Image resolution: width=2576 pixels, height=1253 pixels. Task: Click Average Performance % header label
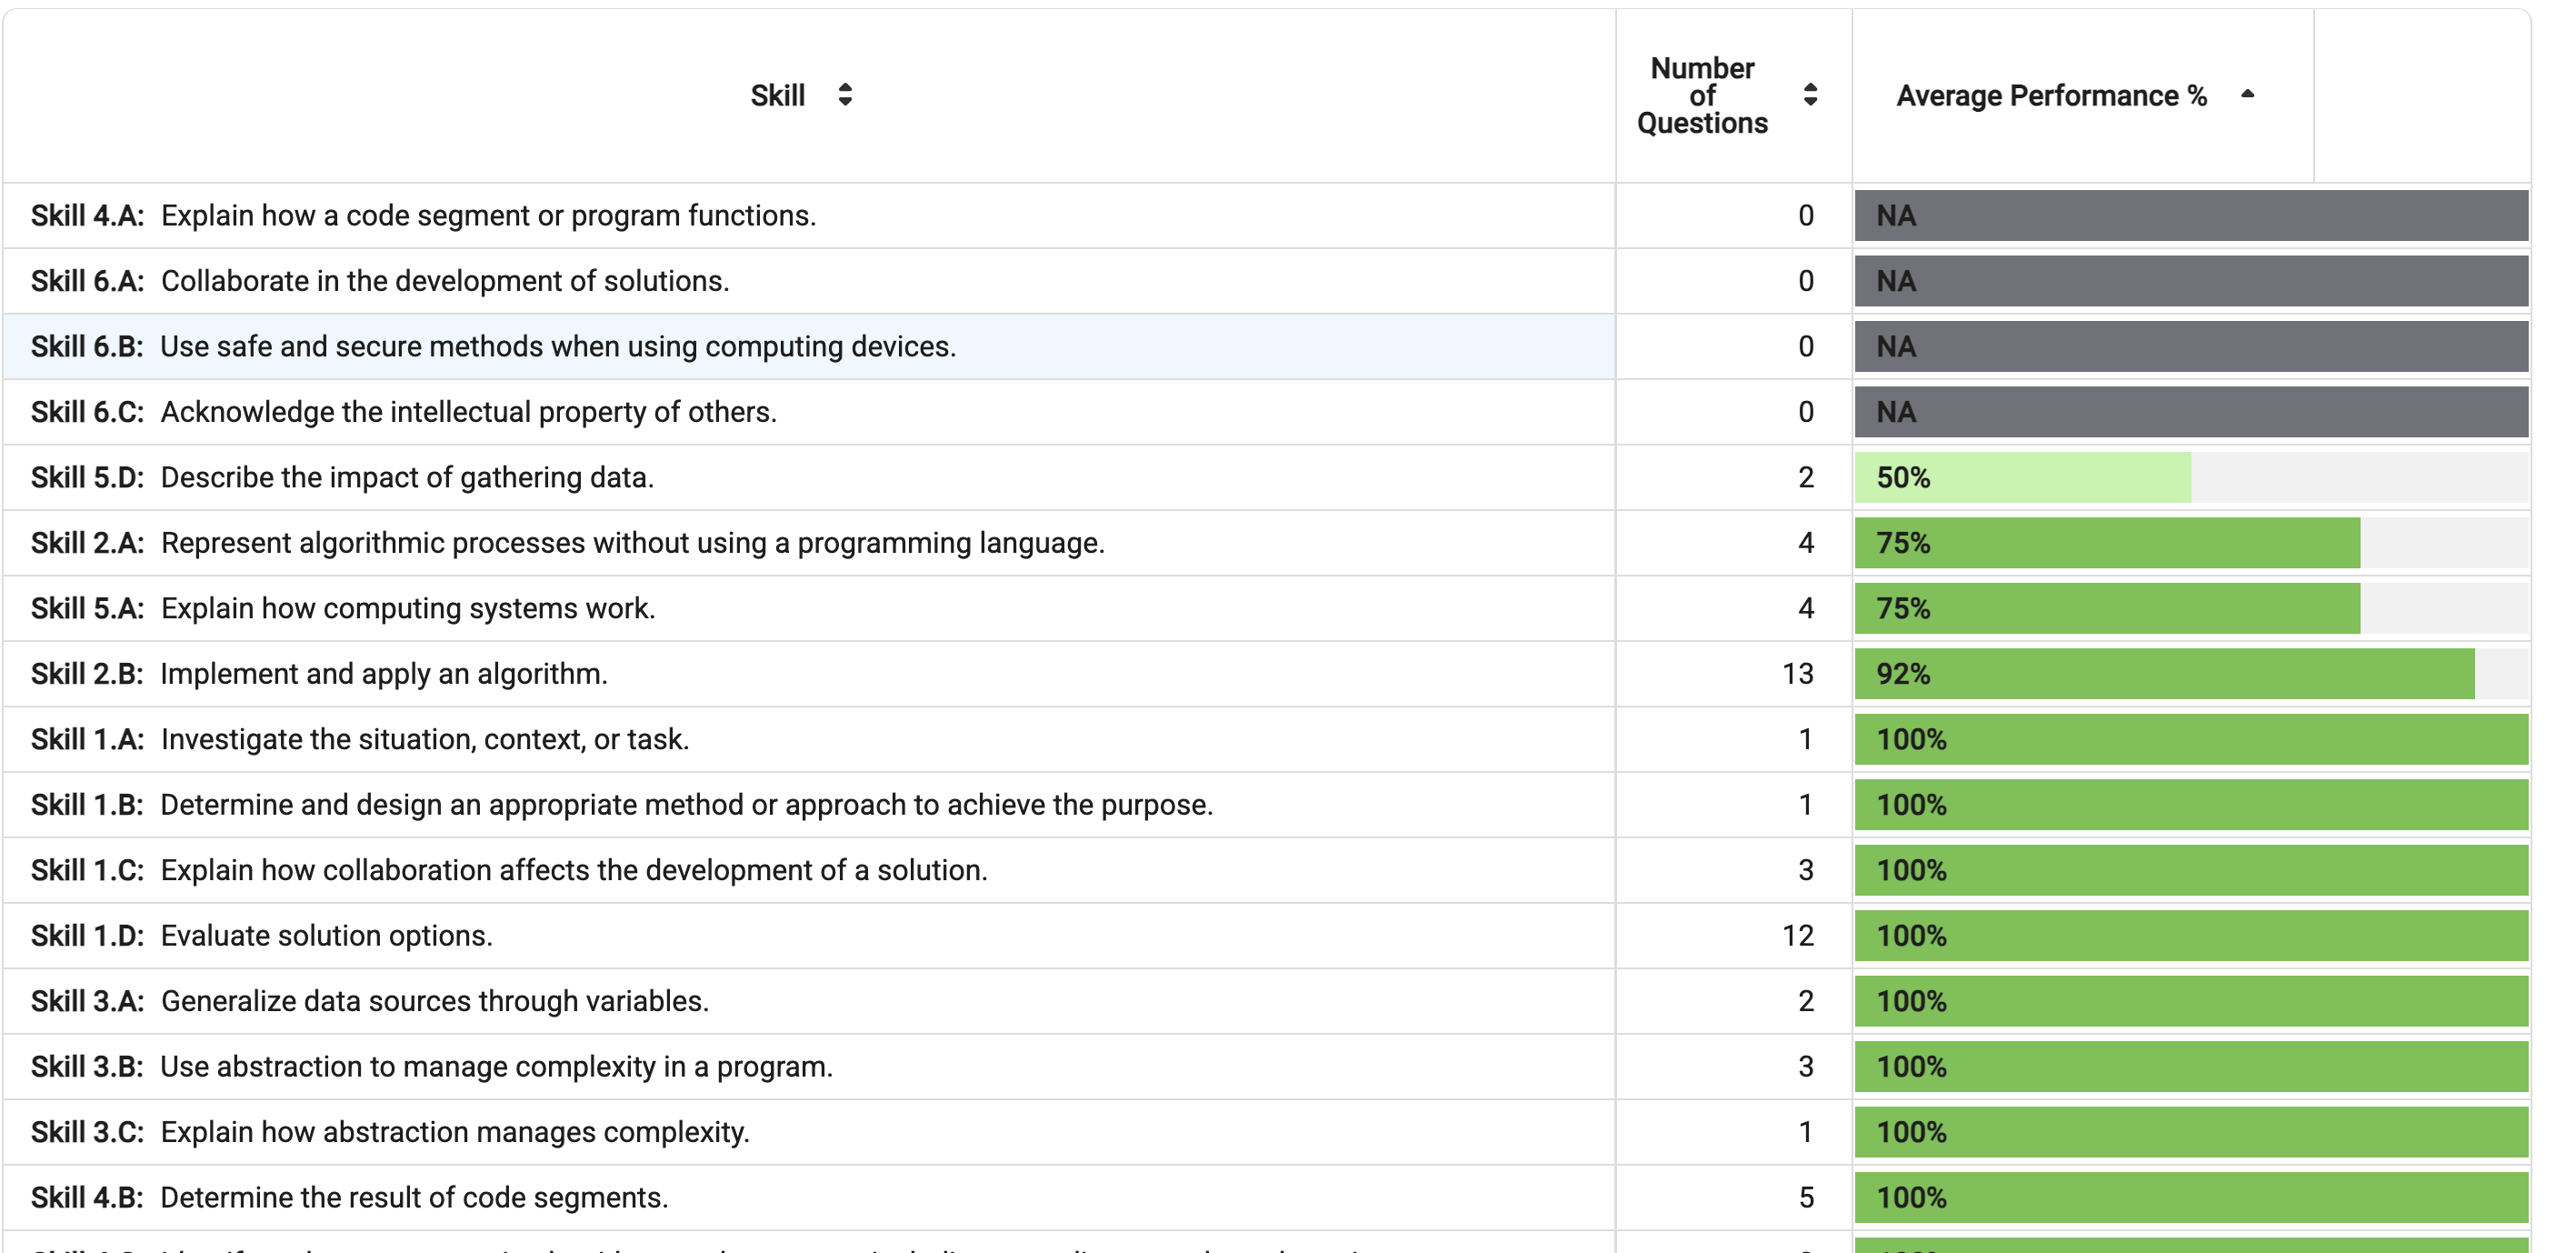pos(2051,96)
